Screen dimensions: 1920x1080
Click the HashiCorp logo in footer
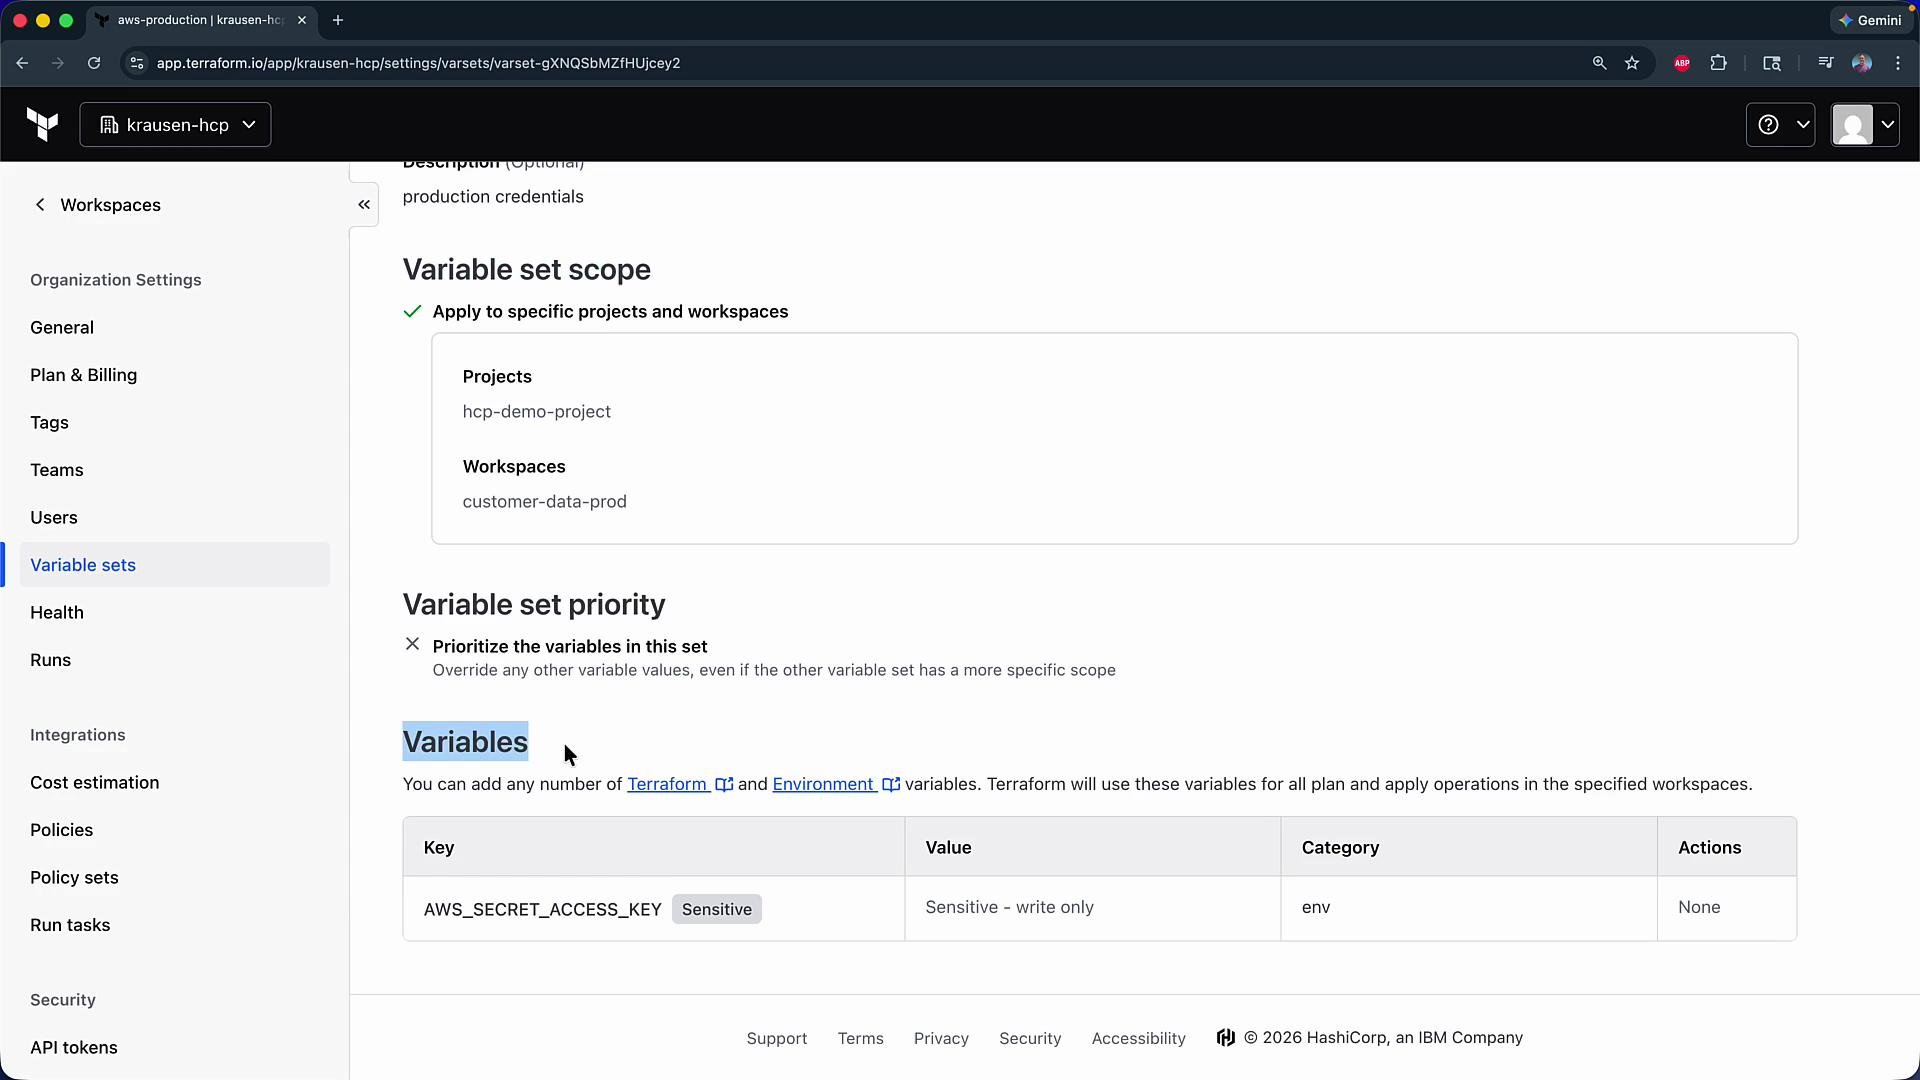tap(1225, 1038)
